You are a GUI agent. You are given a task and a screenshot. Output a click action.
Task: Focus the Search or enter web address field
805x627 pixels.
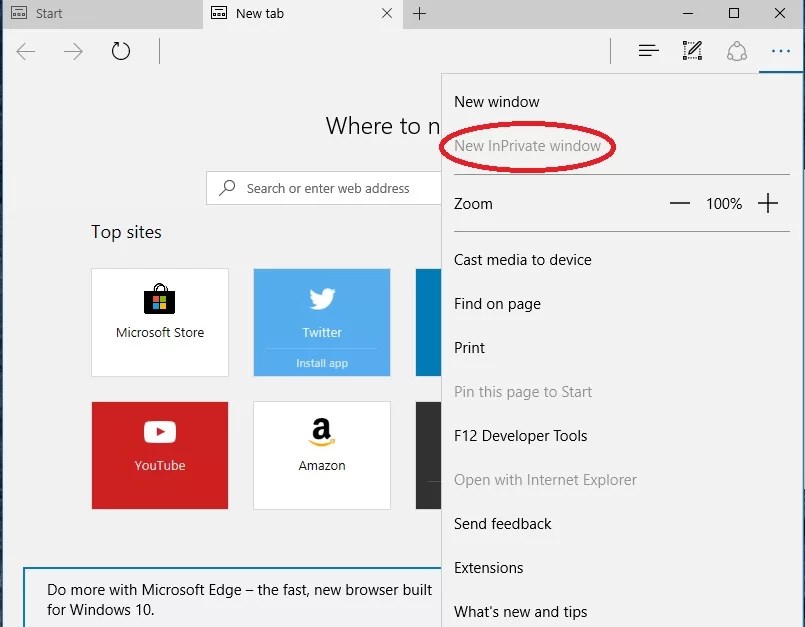pyautogui.click(x=323, y=188)
